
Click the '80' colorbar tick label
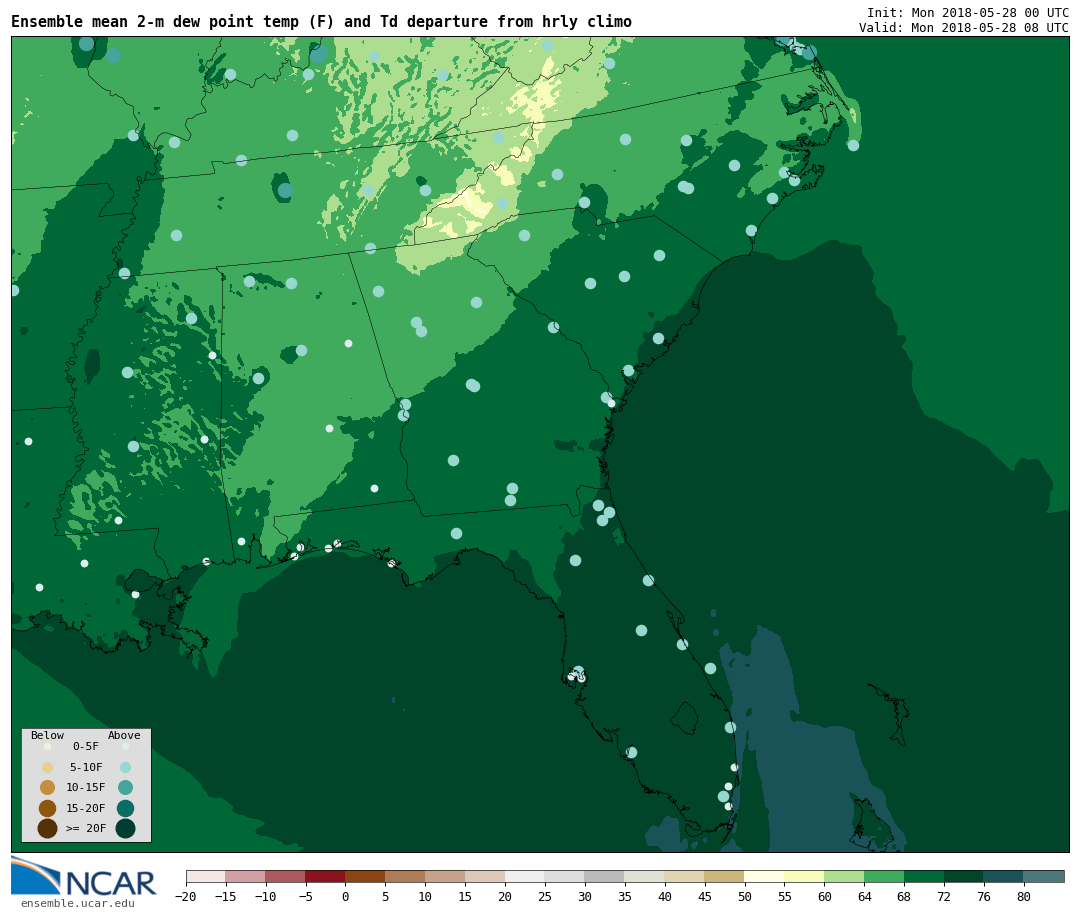[x=1024, y=896]
